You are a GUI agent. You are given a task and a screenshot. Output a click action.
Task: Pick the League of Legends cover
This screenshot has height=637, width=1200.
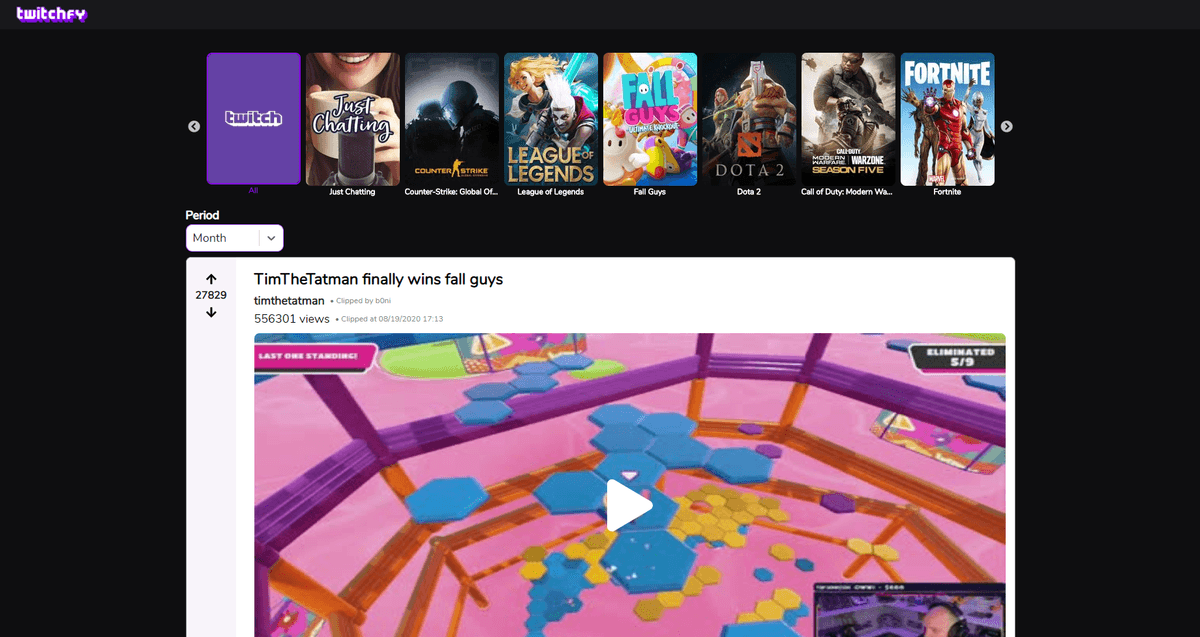pyautogui.click(x=551, y=119)
